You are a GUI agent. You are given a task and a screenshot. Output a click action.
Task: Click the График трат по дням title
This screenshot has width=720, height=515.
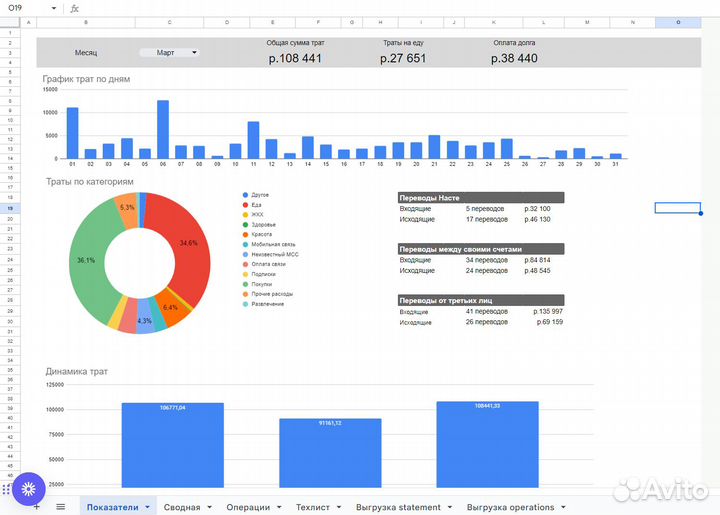tap(86, 79)
